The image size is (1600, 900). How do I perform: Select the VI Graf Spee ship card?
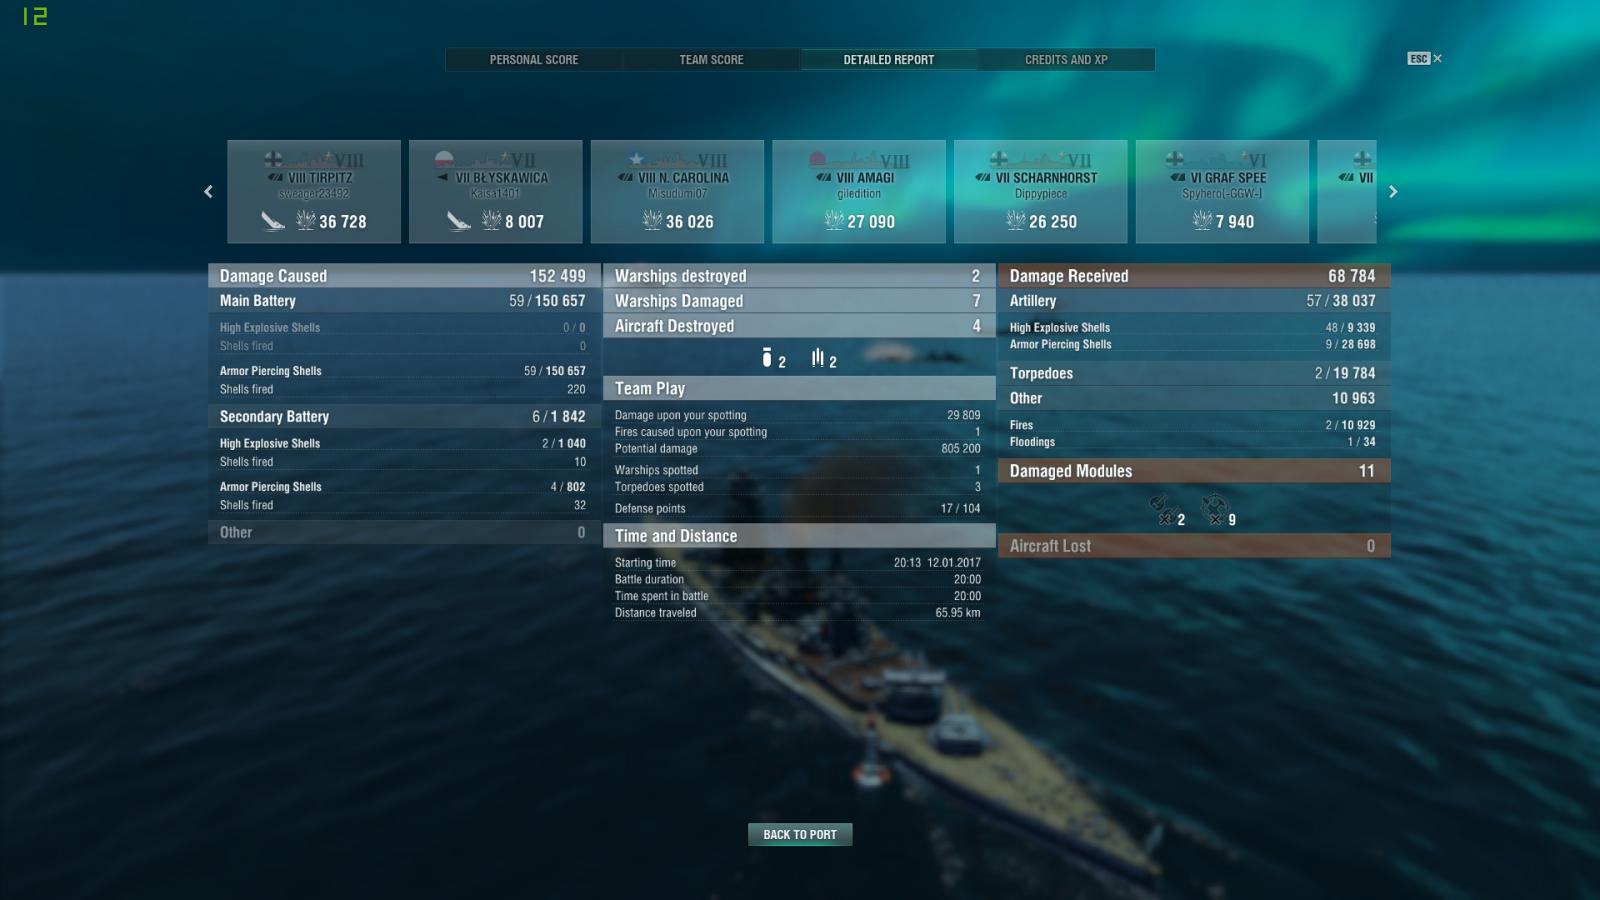tap(1222, 191)
